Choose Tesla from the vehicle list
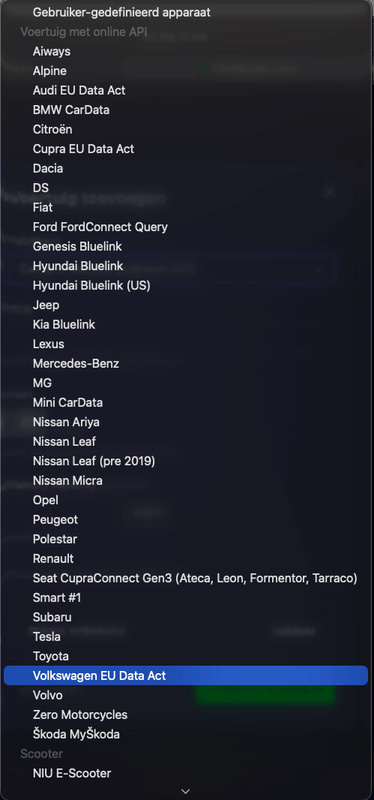 (x=186, y=636)
